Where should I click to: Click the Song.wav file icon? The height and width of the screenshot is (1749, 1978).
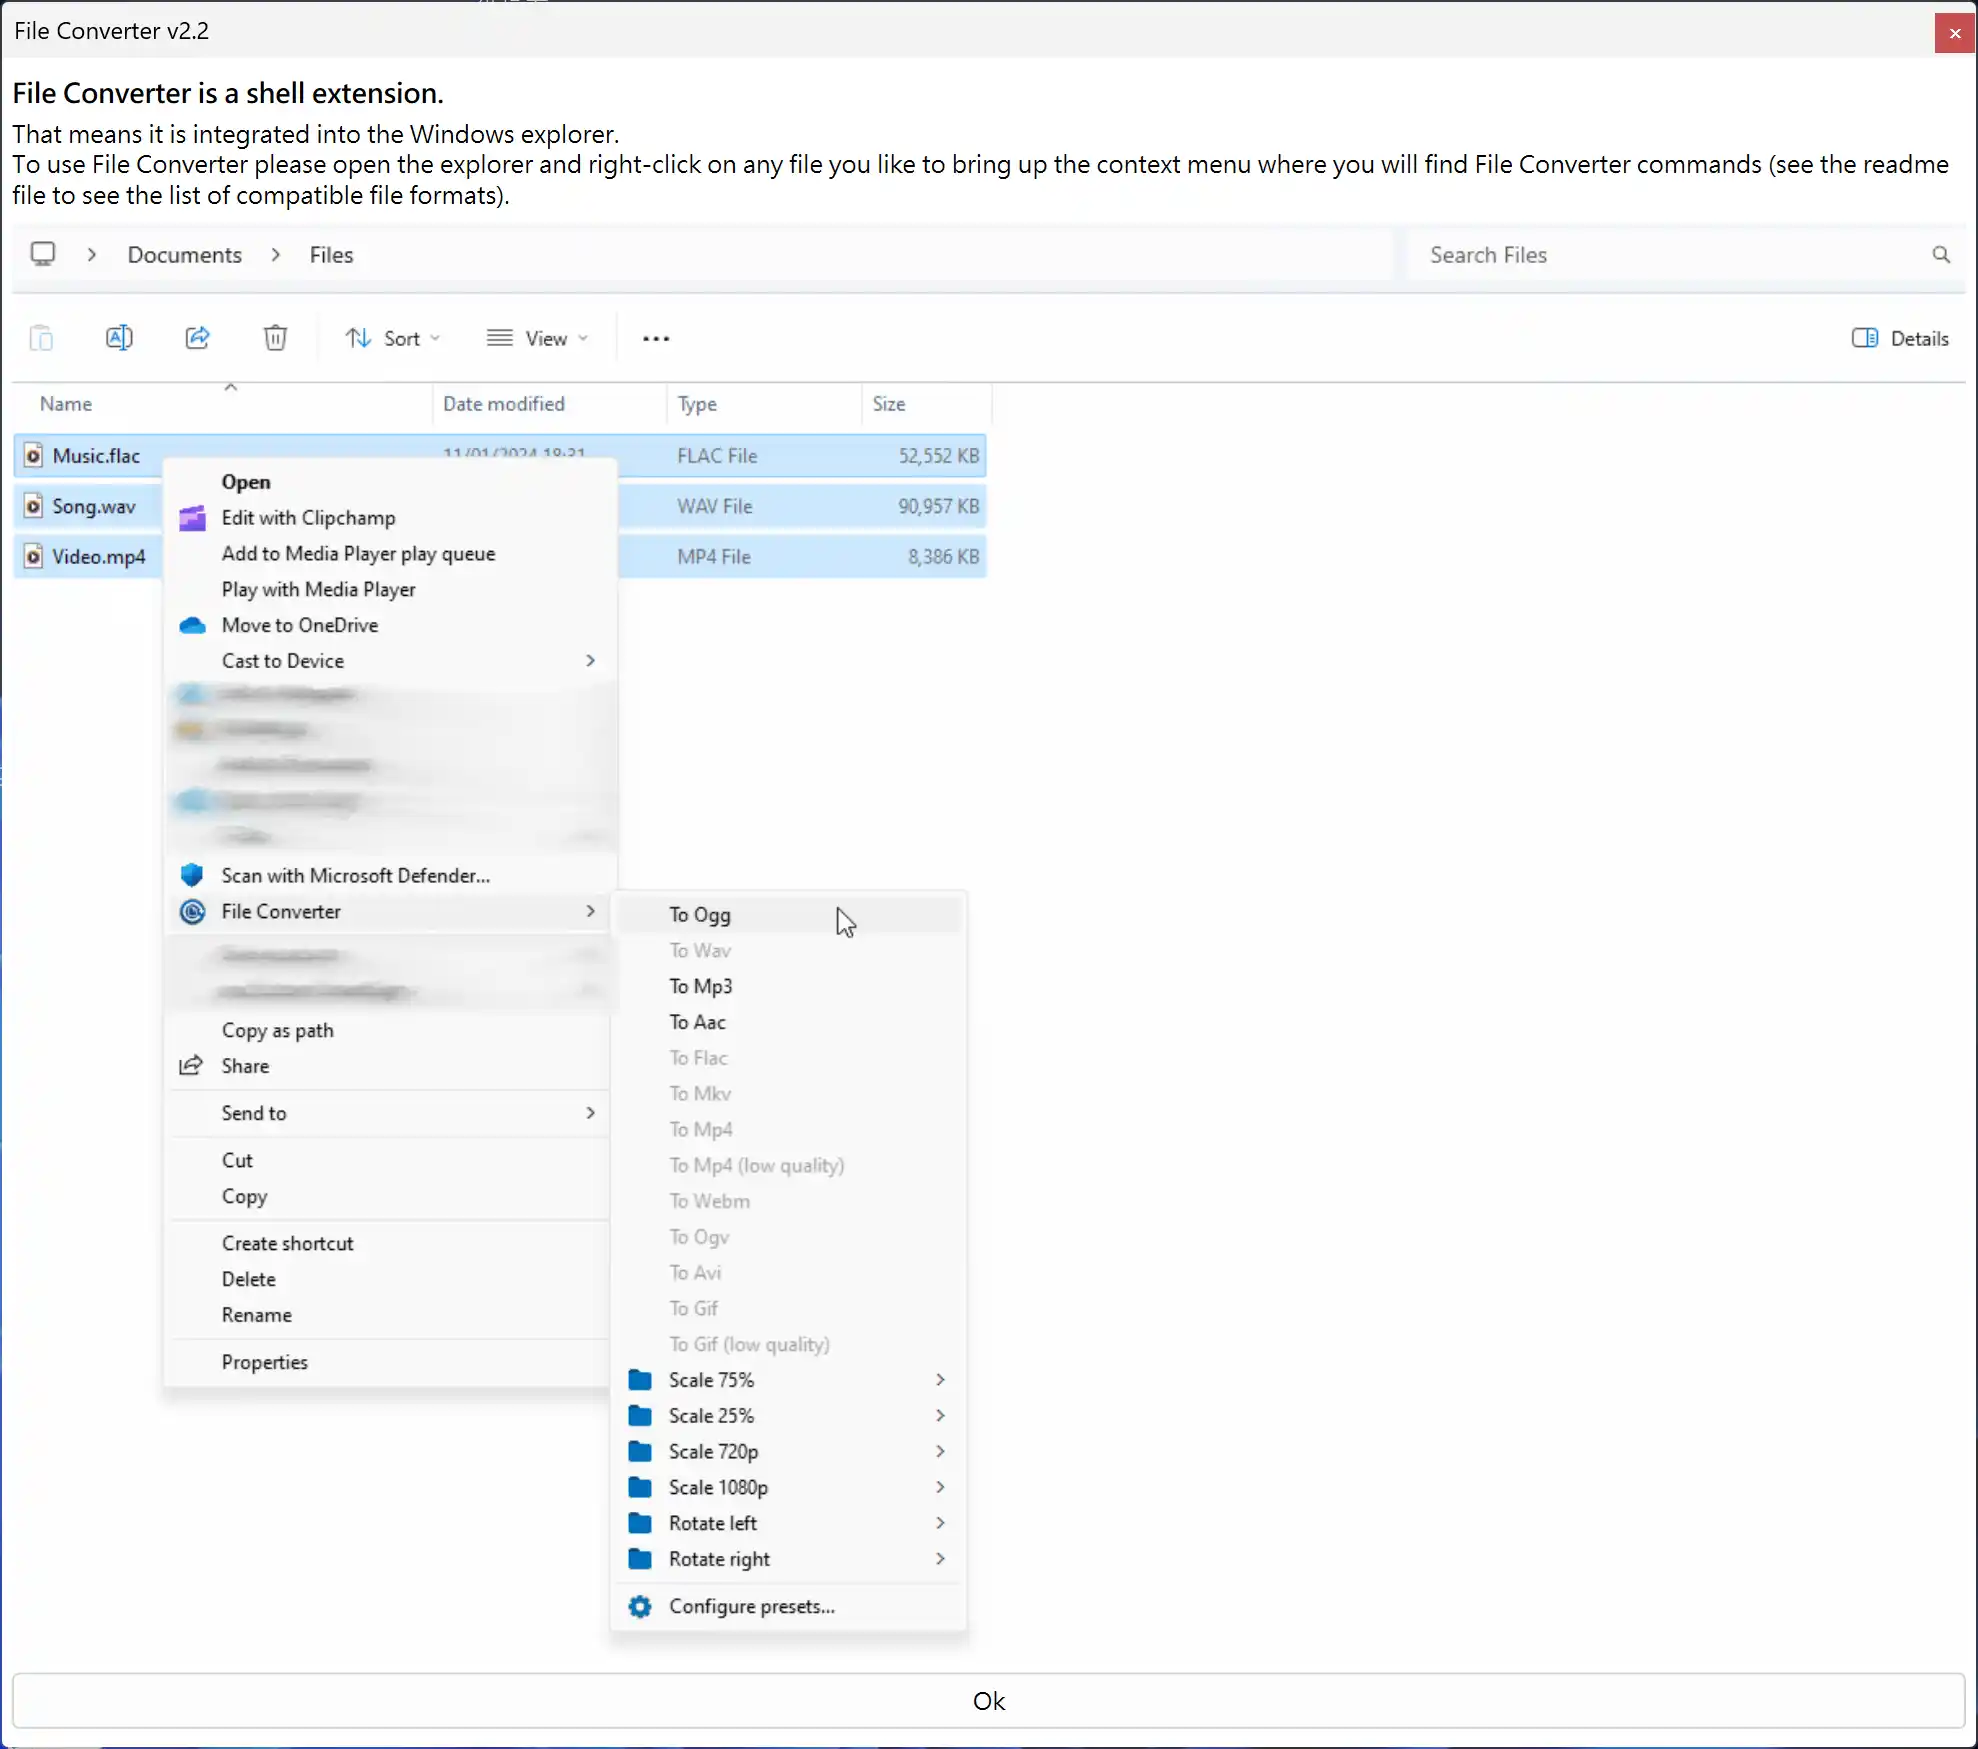click(33, 506)
